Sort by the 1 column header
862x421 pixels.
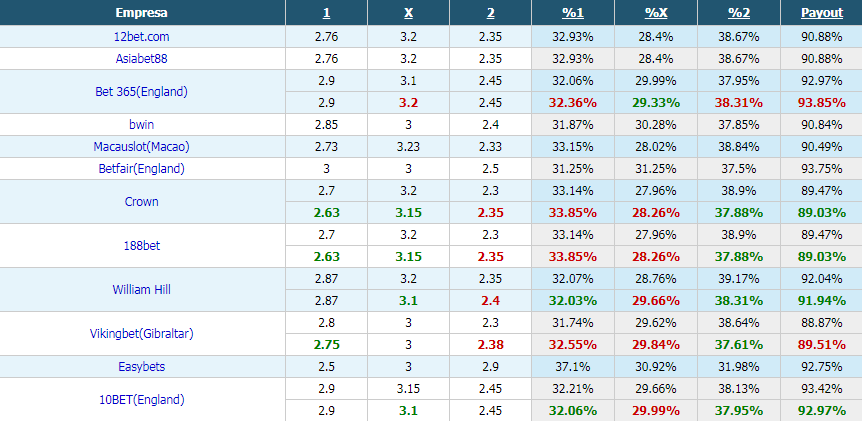click(327, 13)
